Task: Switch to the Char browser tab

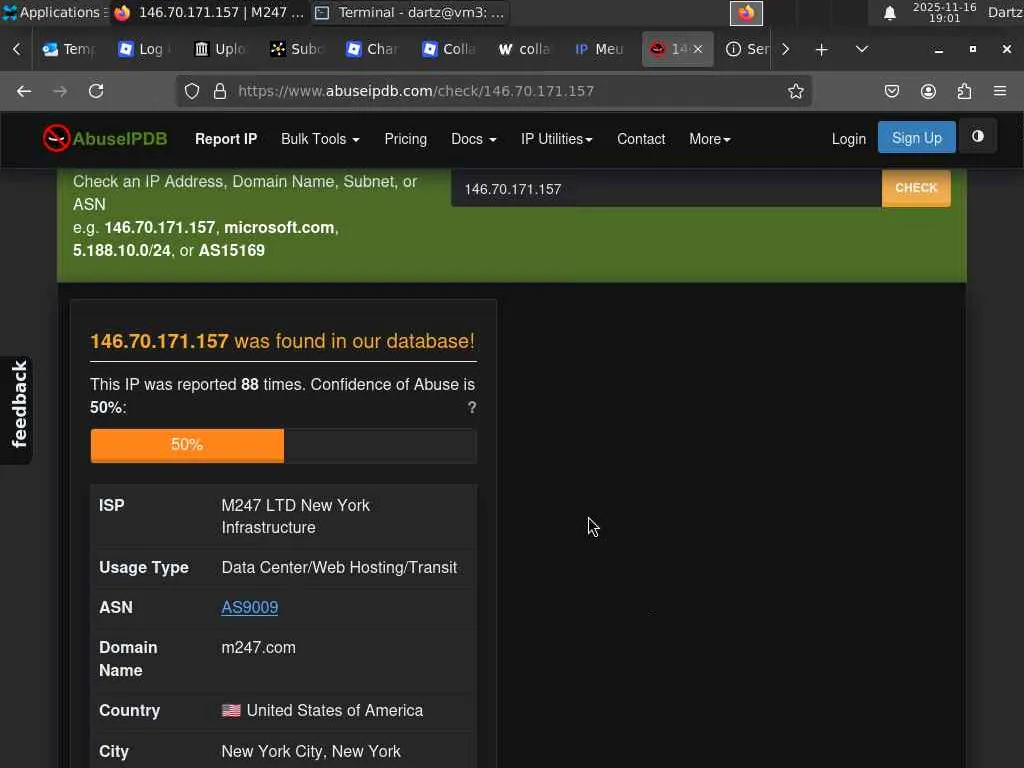Action: pyautogui.click(x=373, y=50)
